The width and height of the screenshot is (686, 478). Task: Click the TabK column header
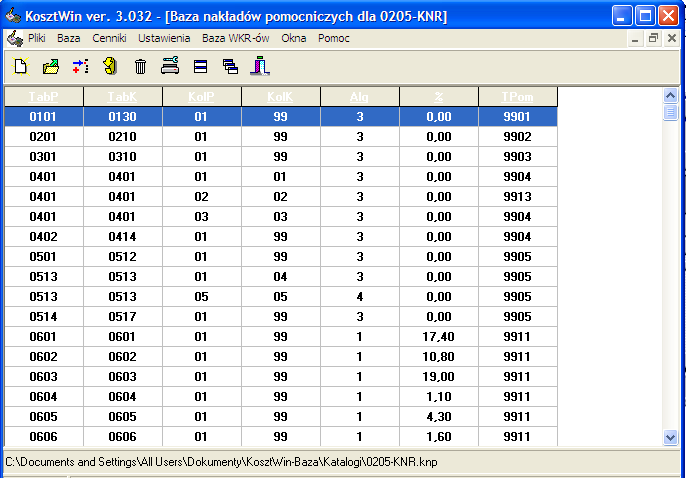click(123, 97)
